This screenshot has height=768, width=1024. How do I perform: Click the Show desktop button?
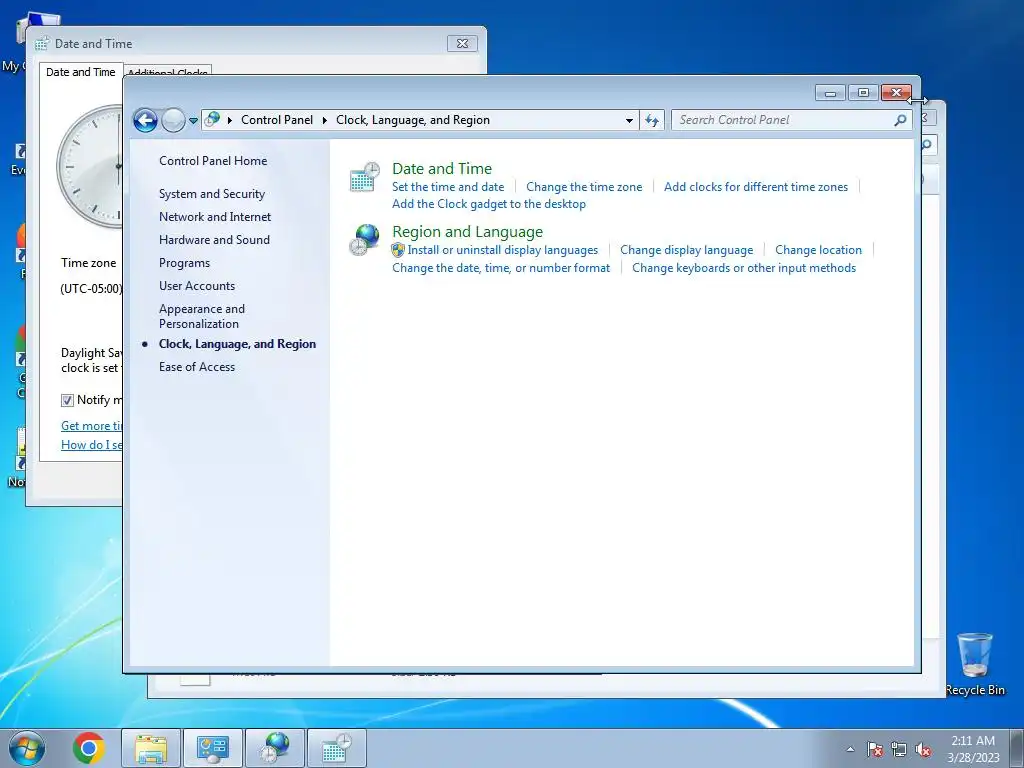click(x=1017, y=748)
